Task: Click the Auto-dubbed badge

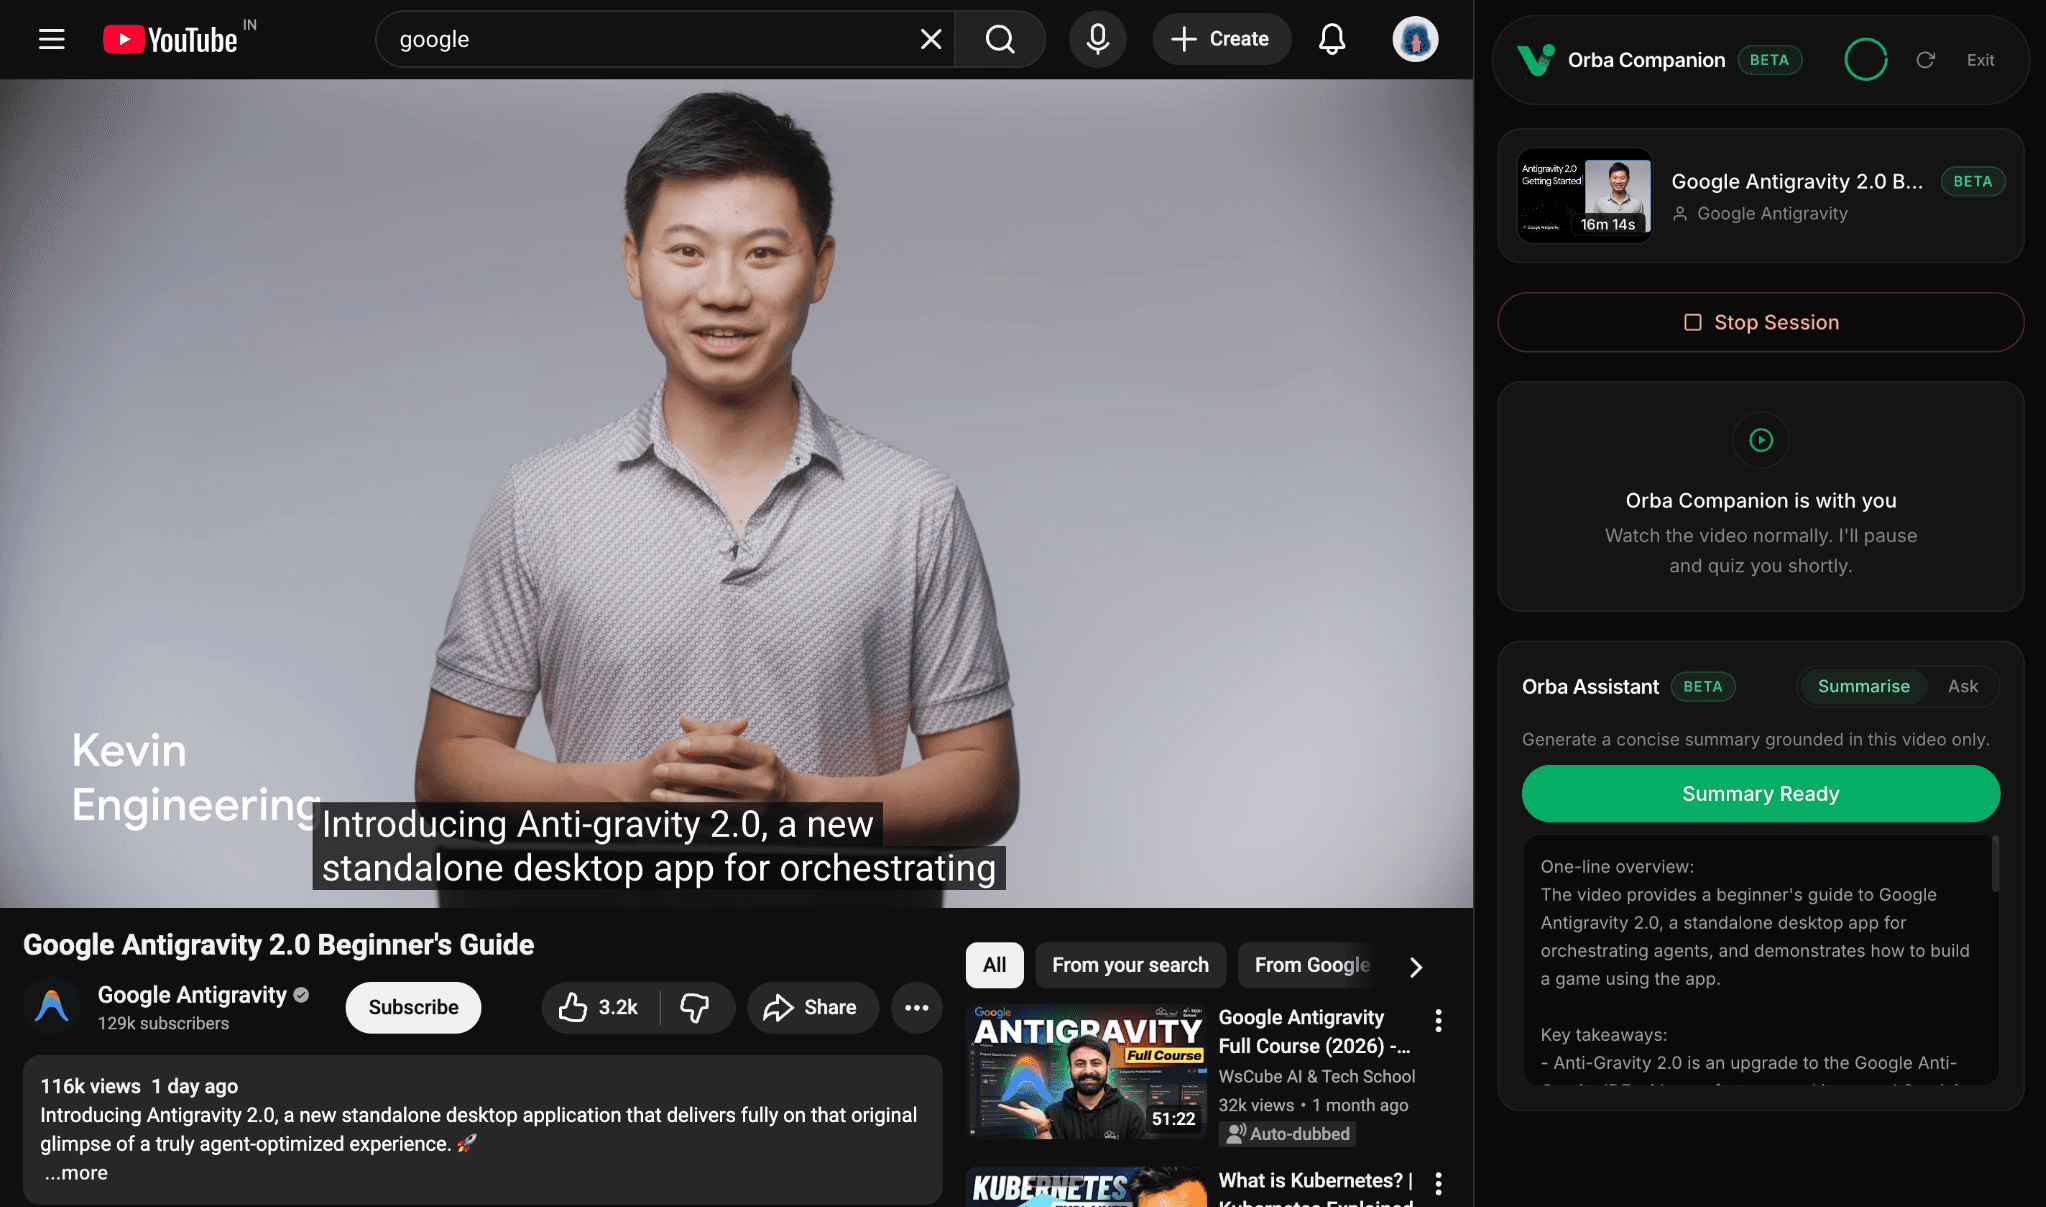Action: (1287, 1133)
